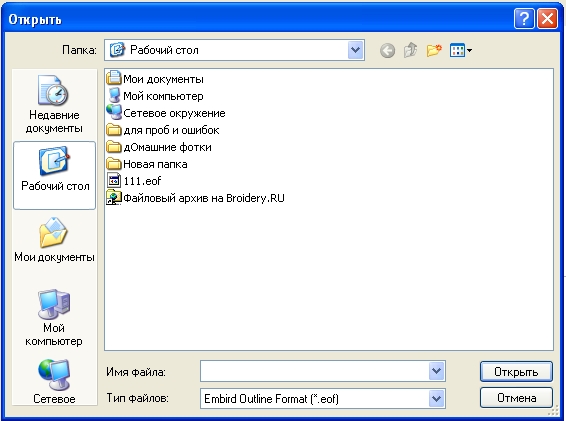This screenshot has height=421, width=566.
Task: Select the 111.eof file icon
Action: tap(114, 180)
